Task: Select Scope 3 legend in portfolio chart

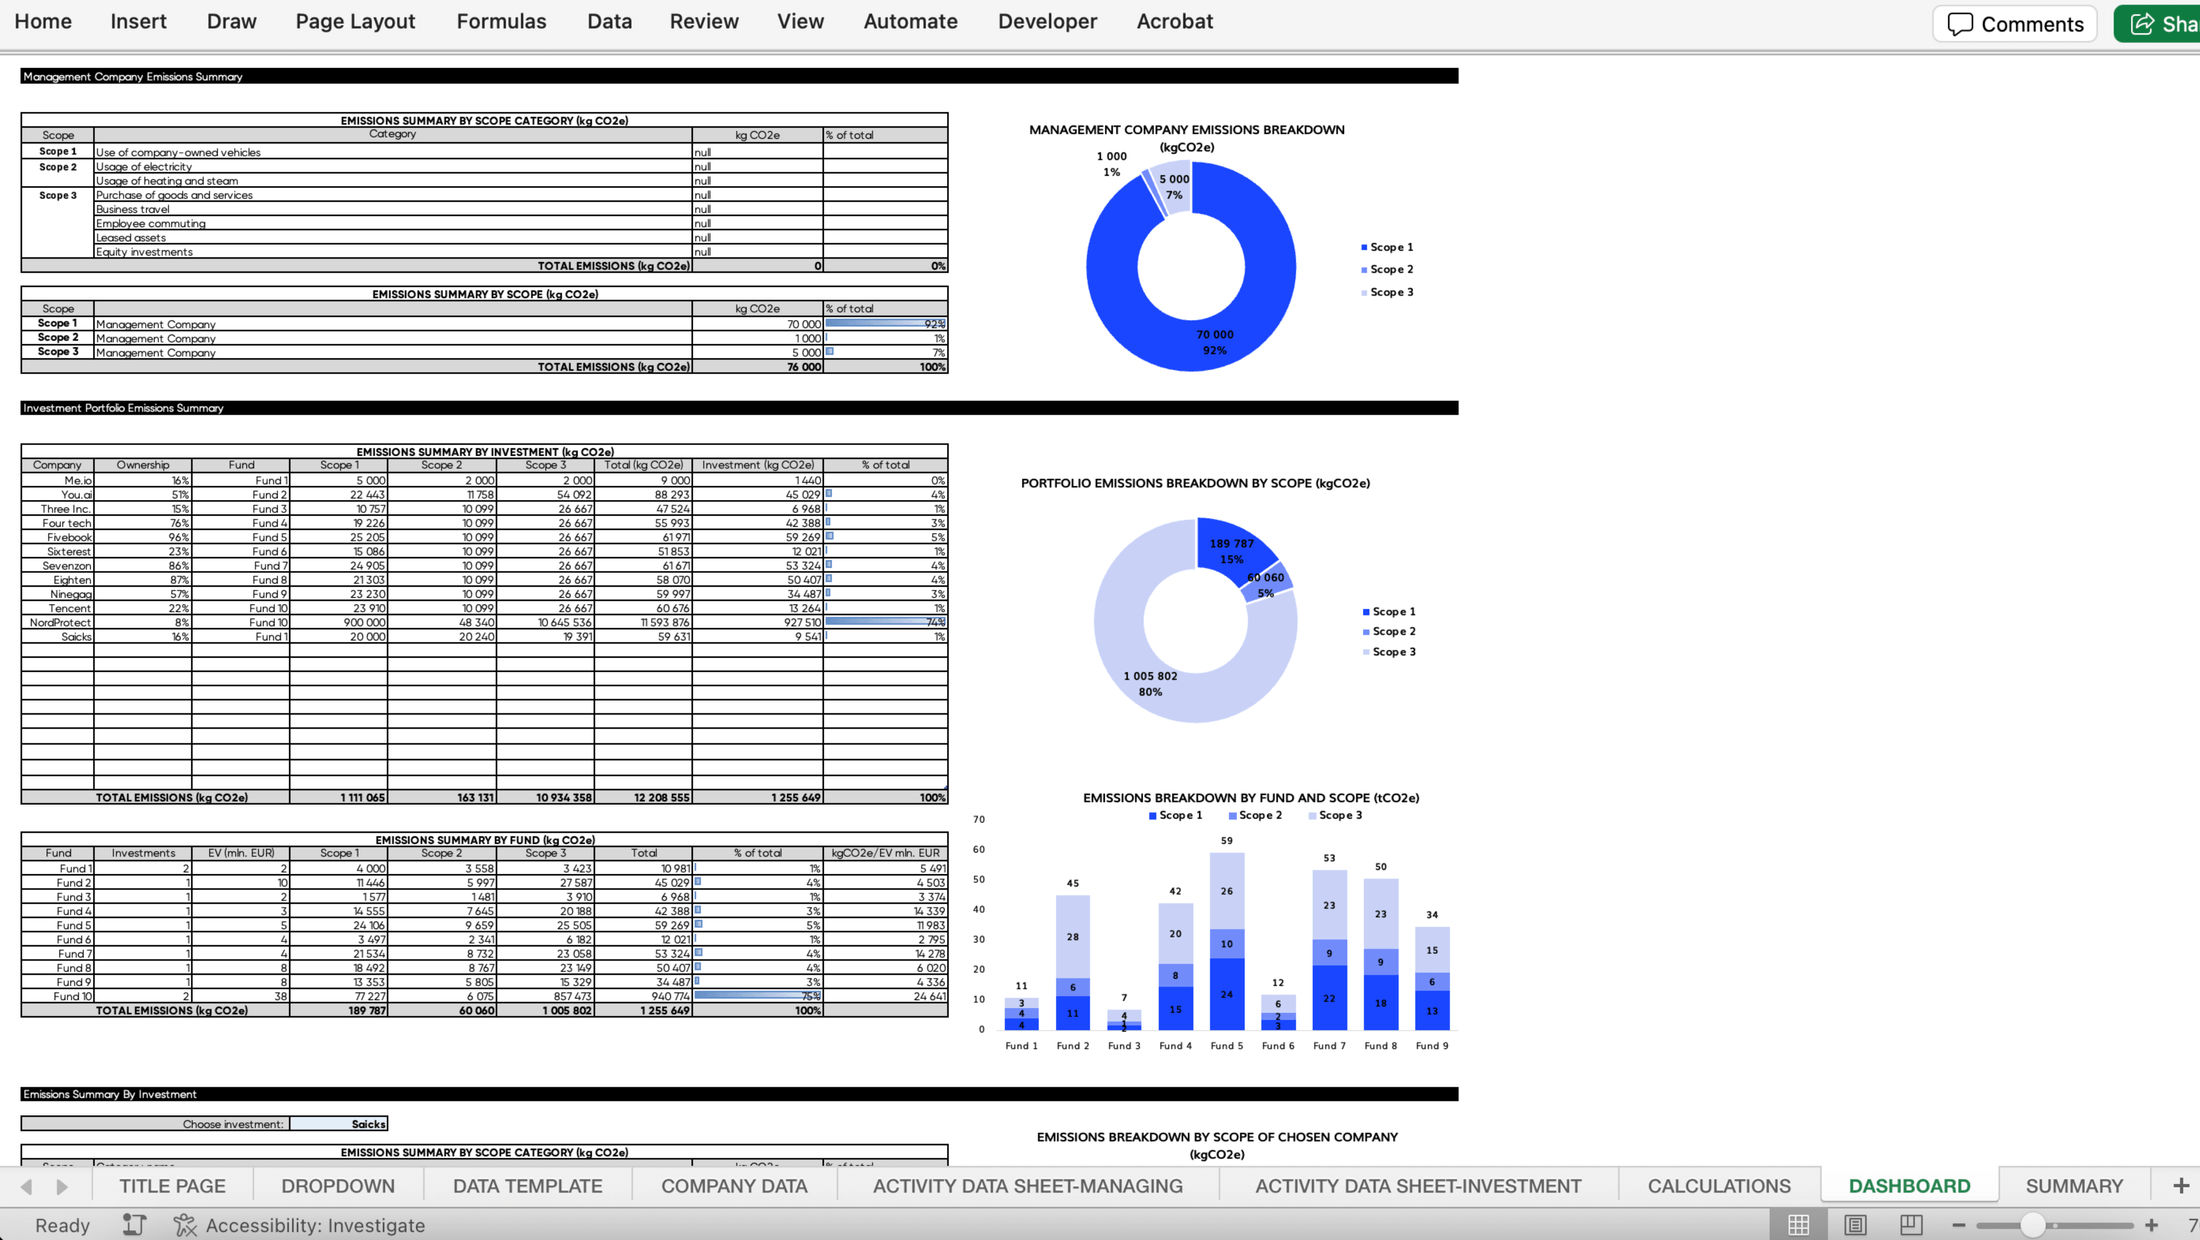Action: [1390, 652]
